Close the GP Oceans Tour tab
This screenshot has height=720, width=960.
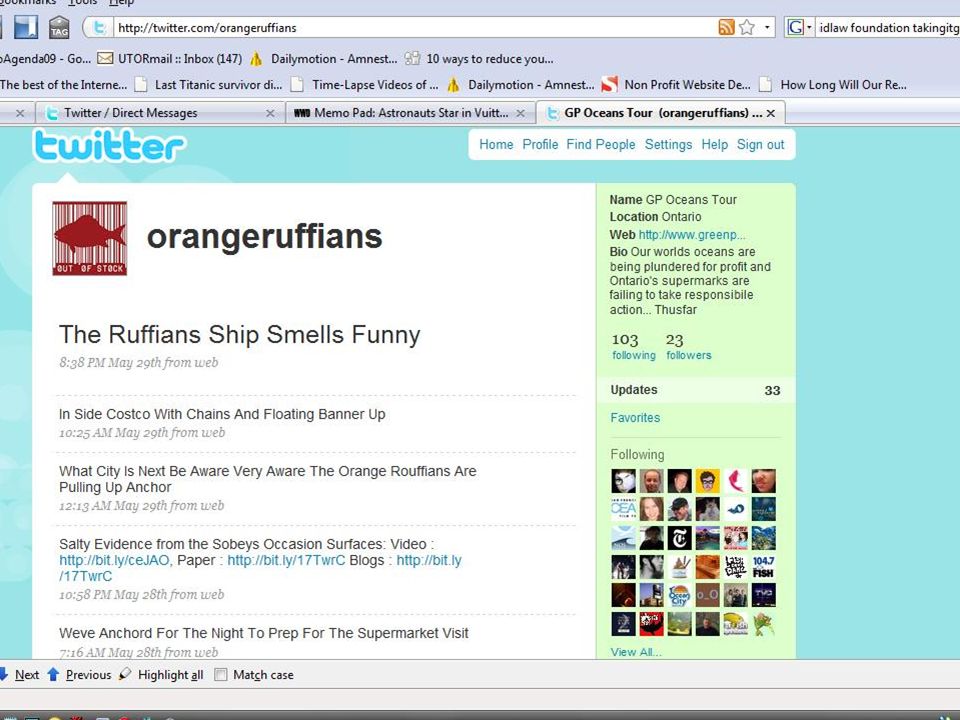point(771,113)
